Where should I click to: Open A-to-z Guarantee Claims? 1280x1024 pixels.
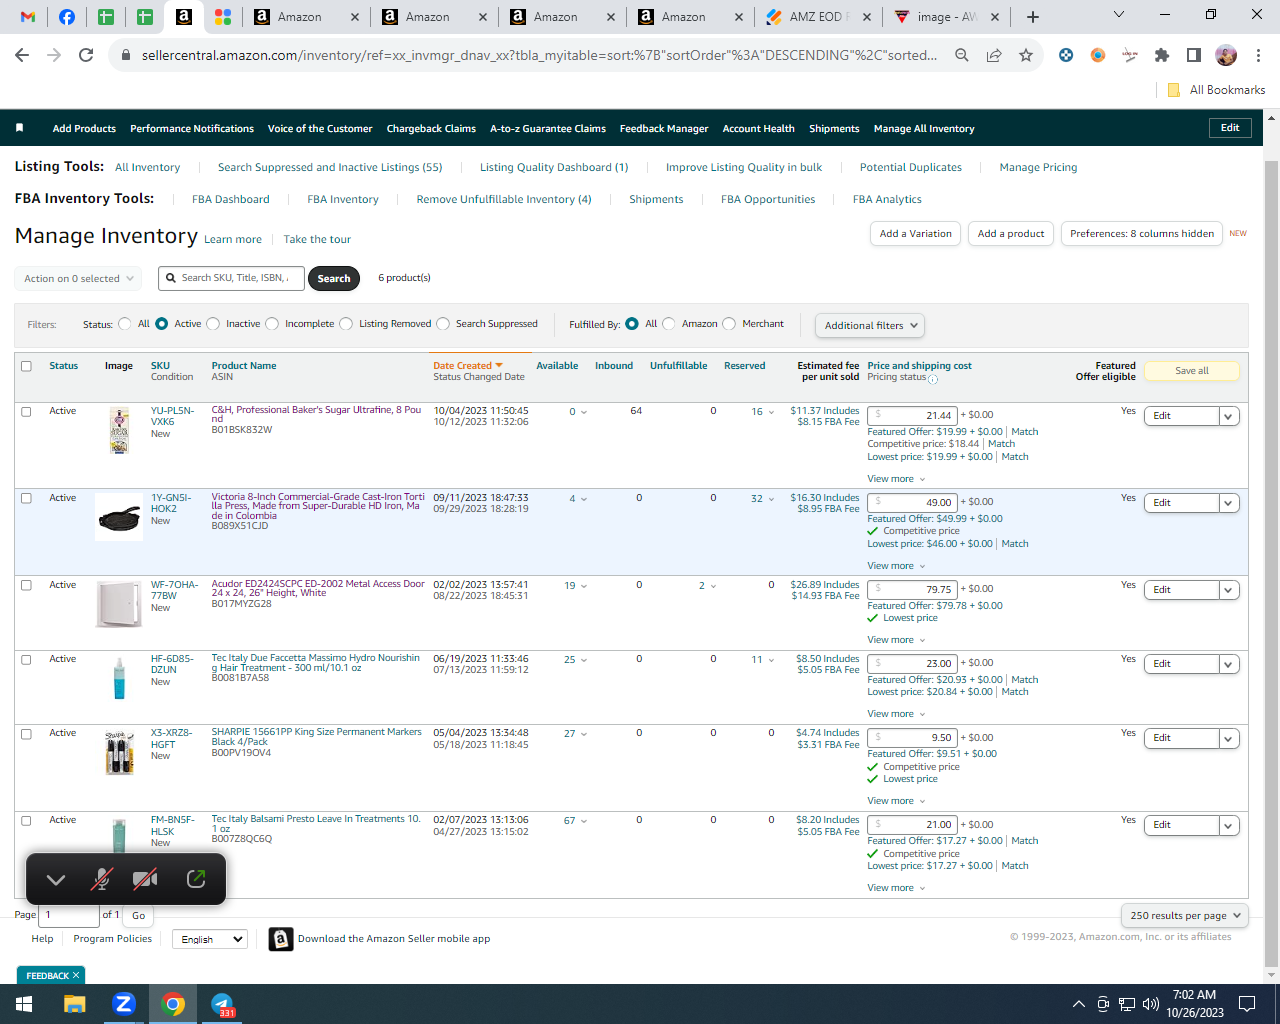pos(548,129)
